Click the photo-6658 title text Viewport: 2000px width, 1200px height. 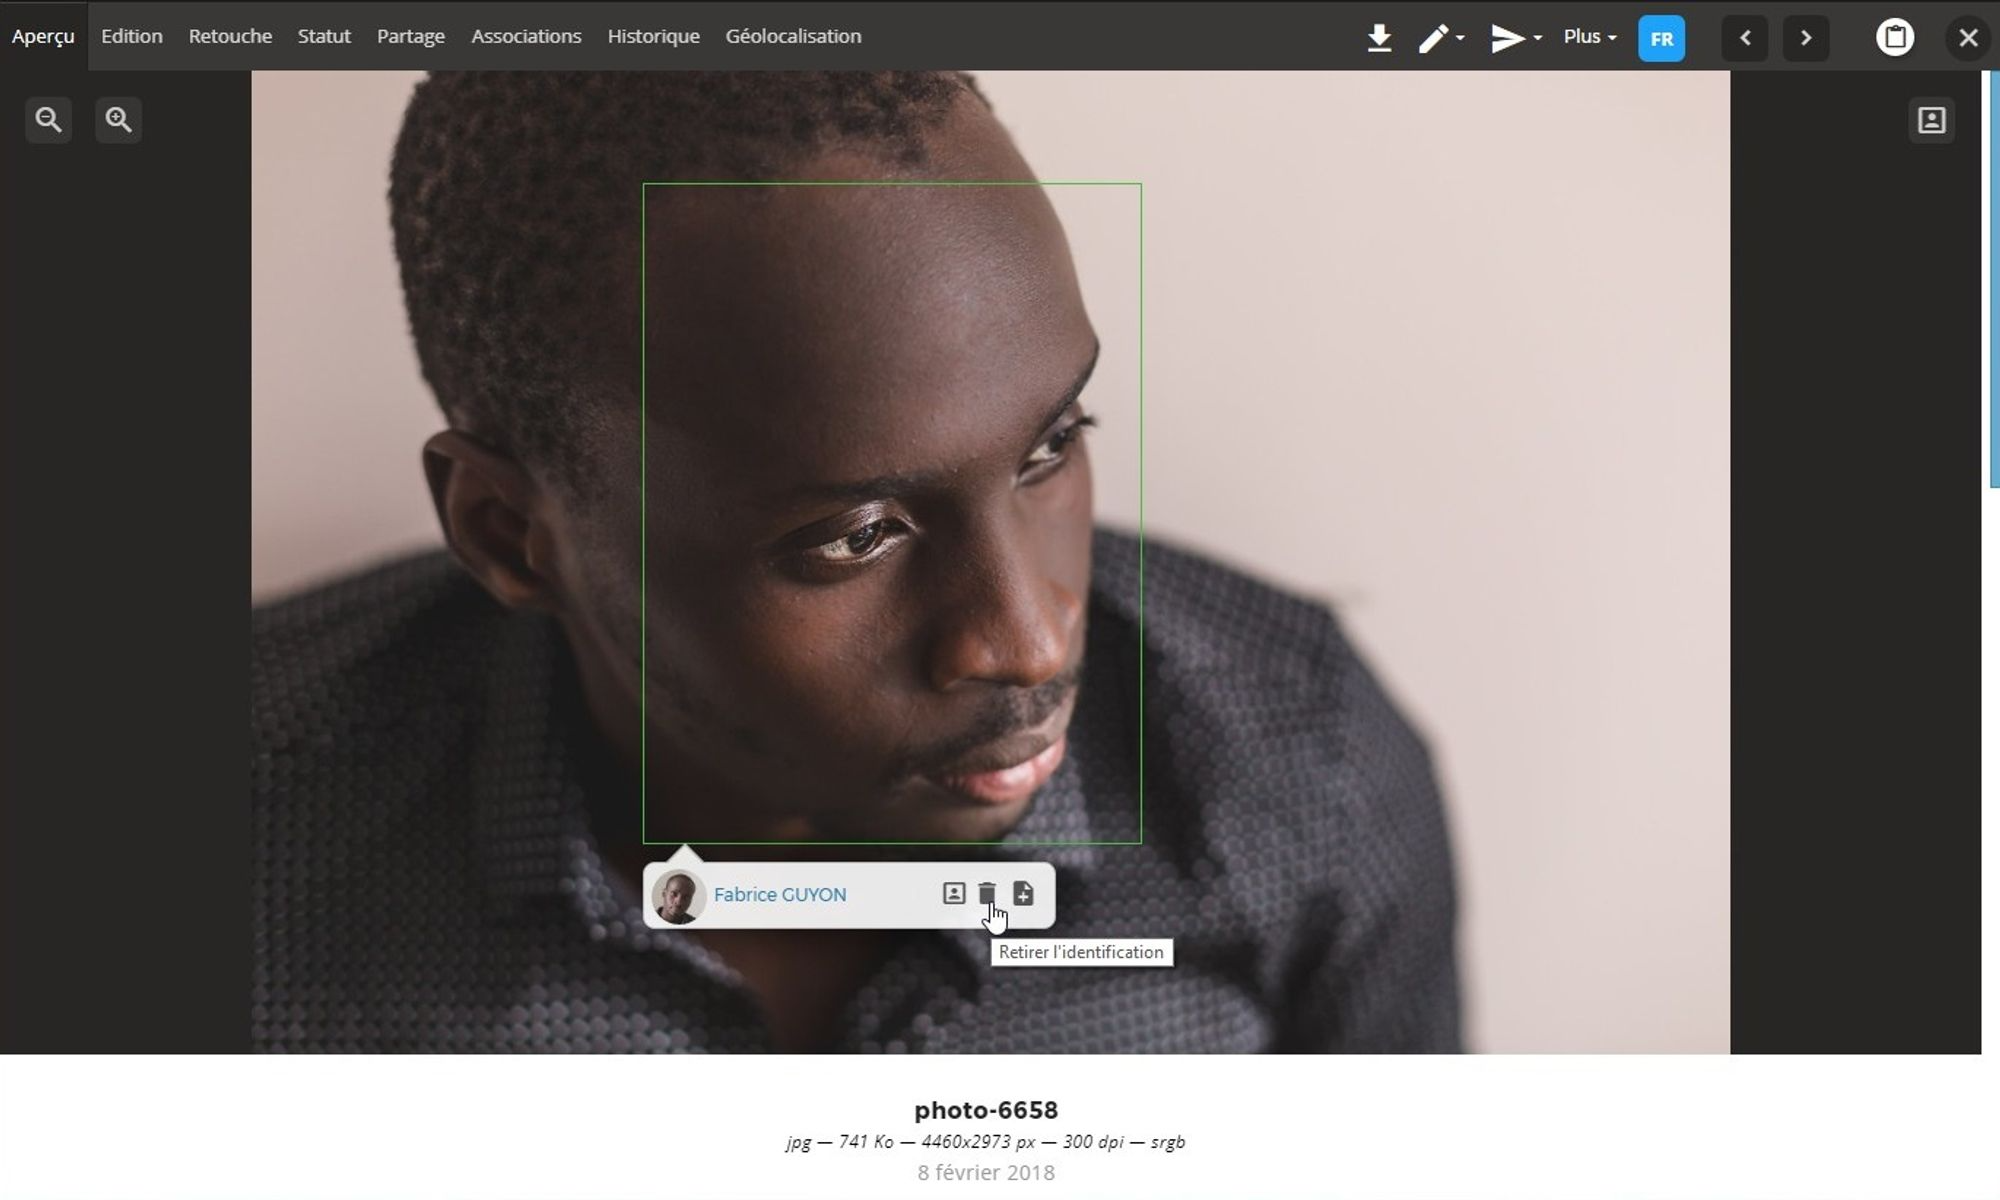click(x=986, y=1110)
